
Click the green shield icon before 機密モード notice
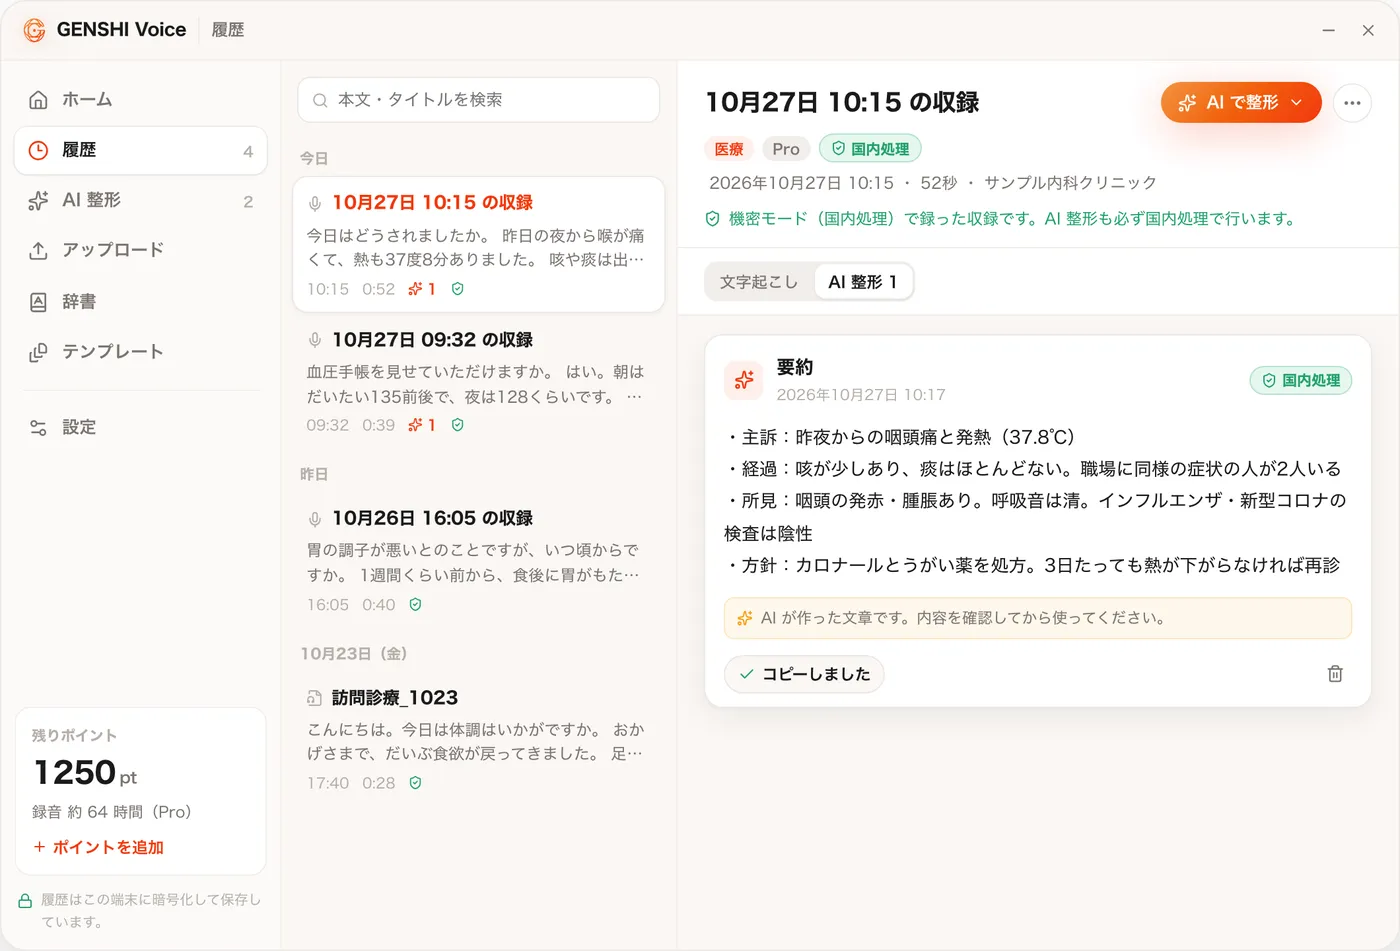click(713, 219)
